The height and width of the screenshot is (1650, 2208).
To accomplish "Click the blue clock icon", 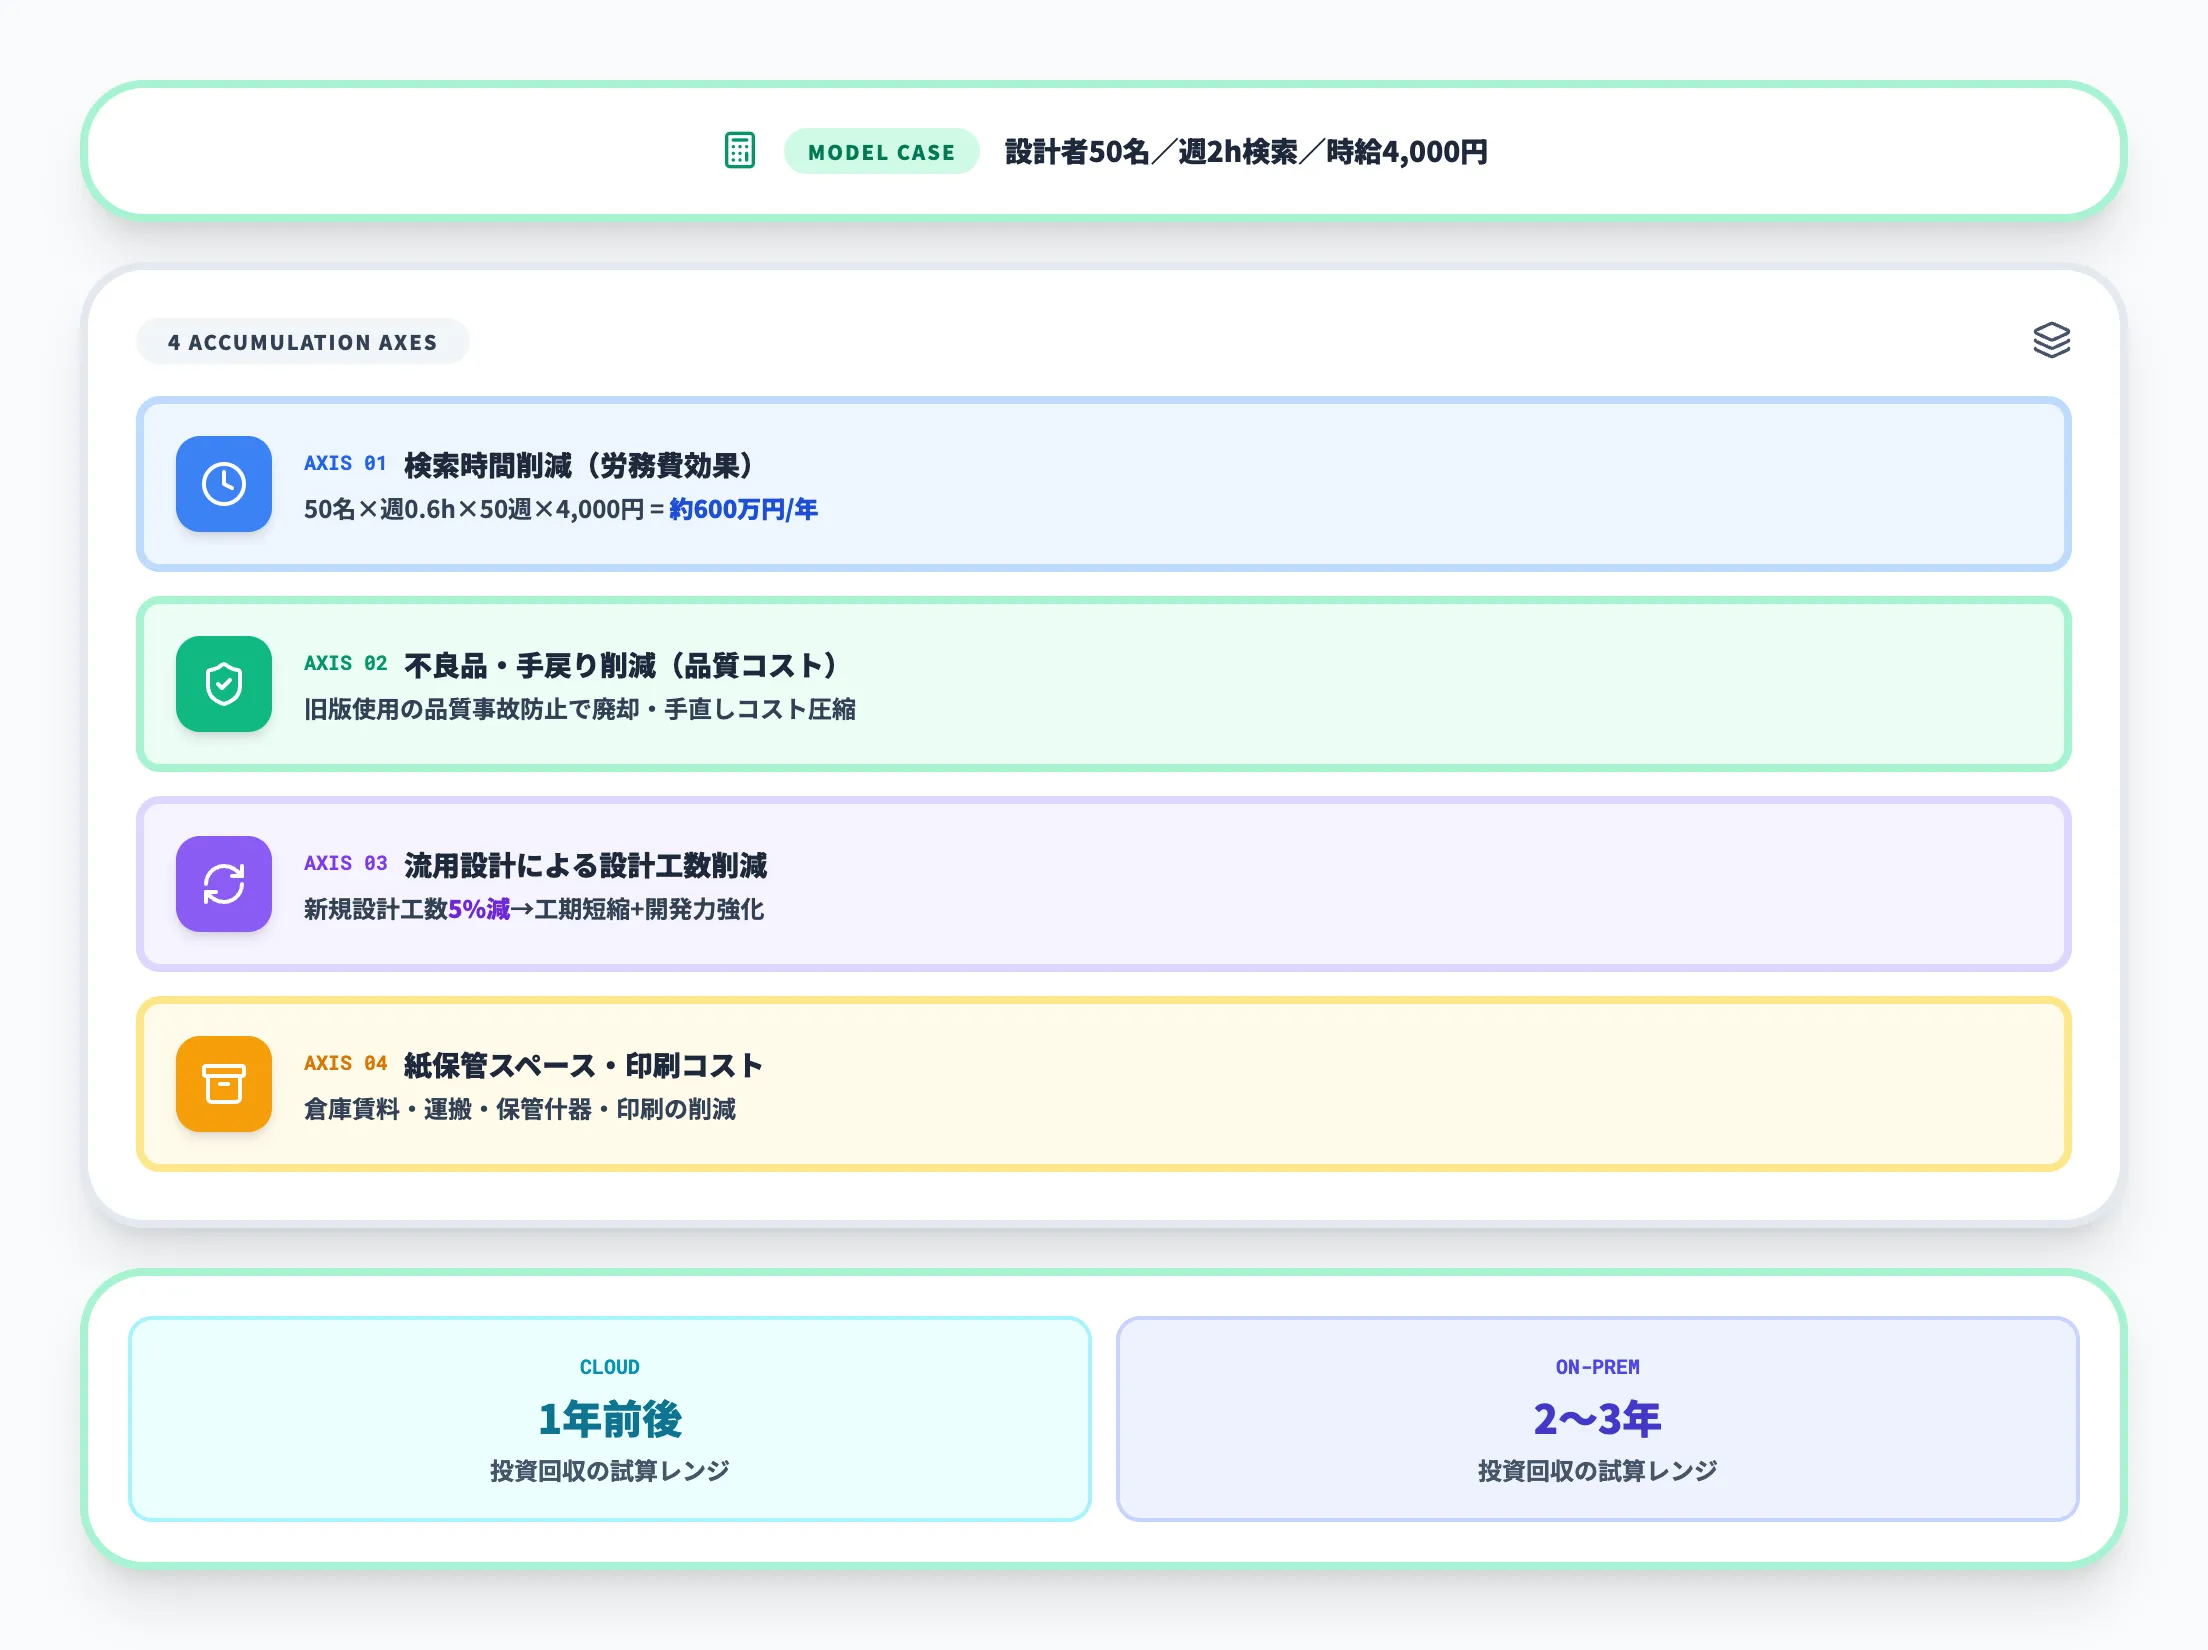I will [x=224, y=484].
